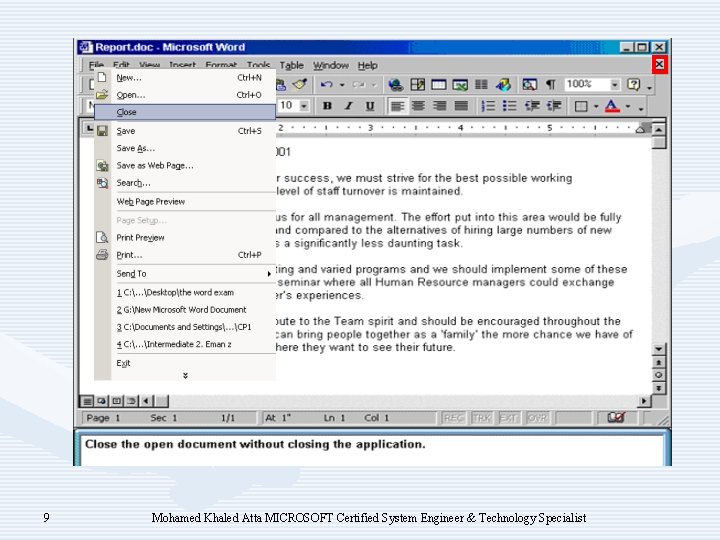Expand Formatting toolbar options arrow

pyautogui.click(x=641, y=108)
